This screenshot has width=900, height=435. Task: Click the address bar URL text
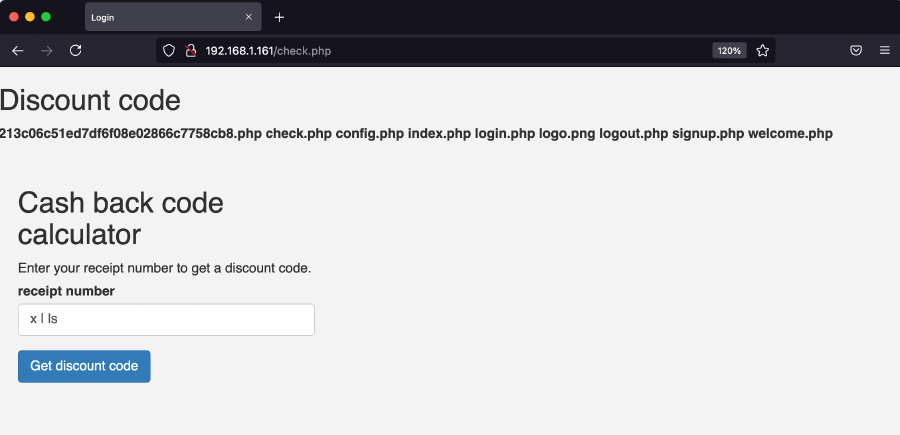click(268, 50)
